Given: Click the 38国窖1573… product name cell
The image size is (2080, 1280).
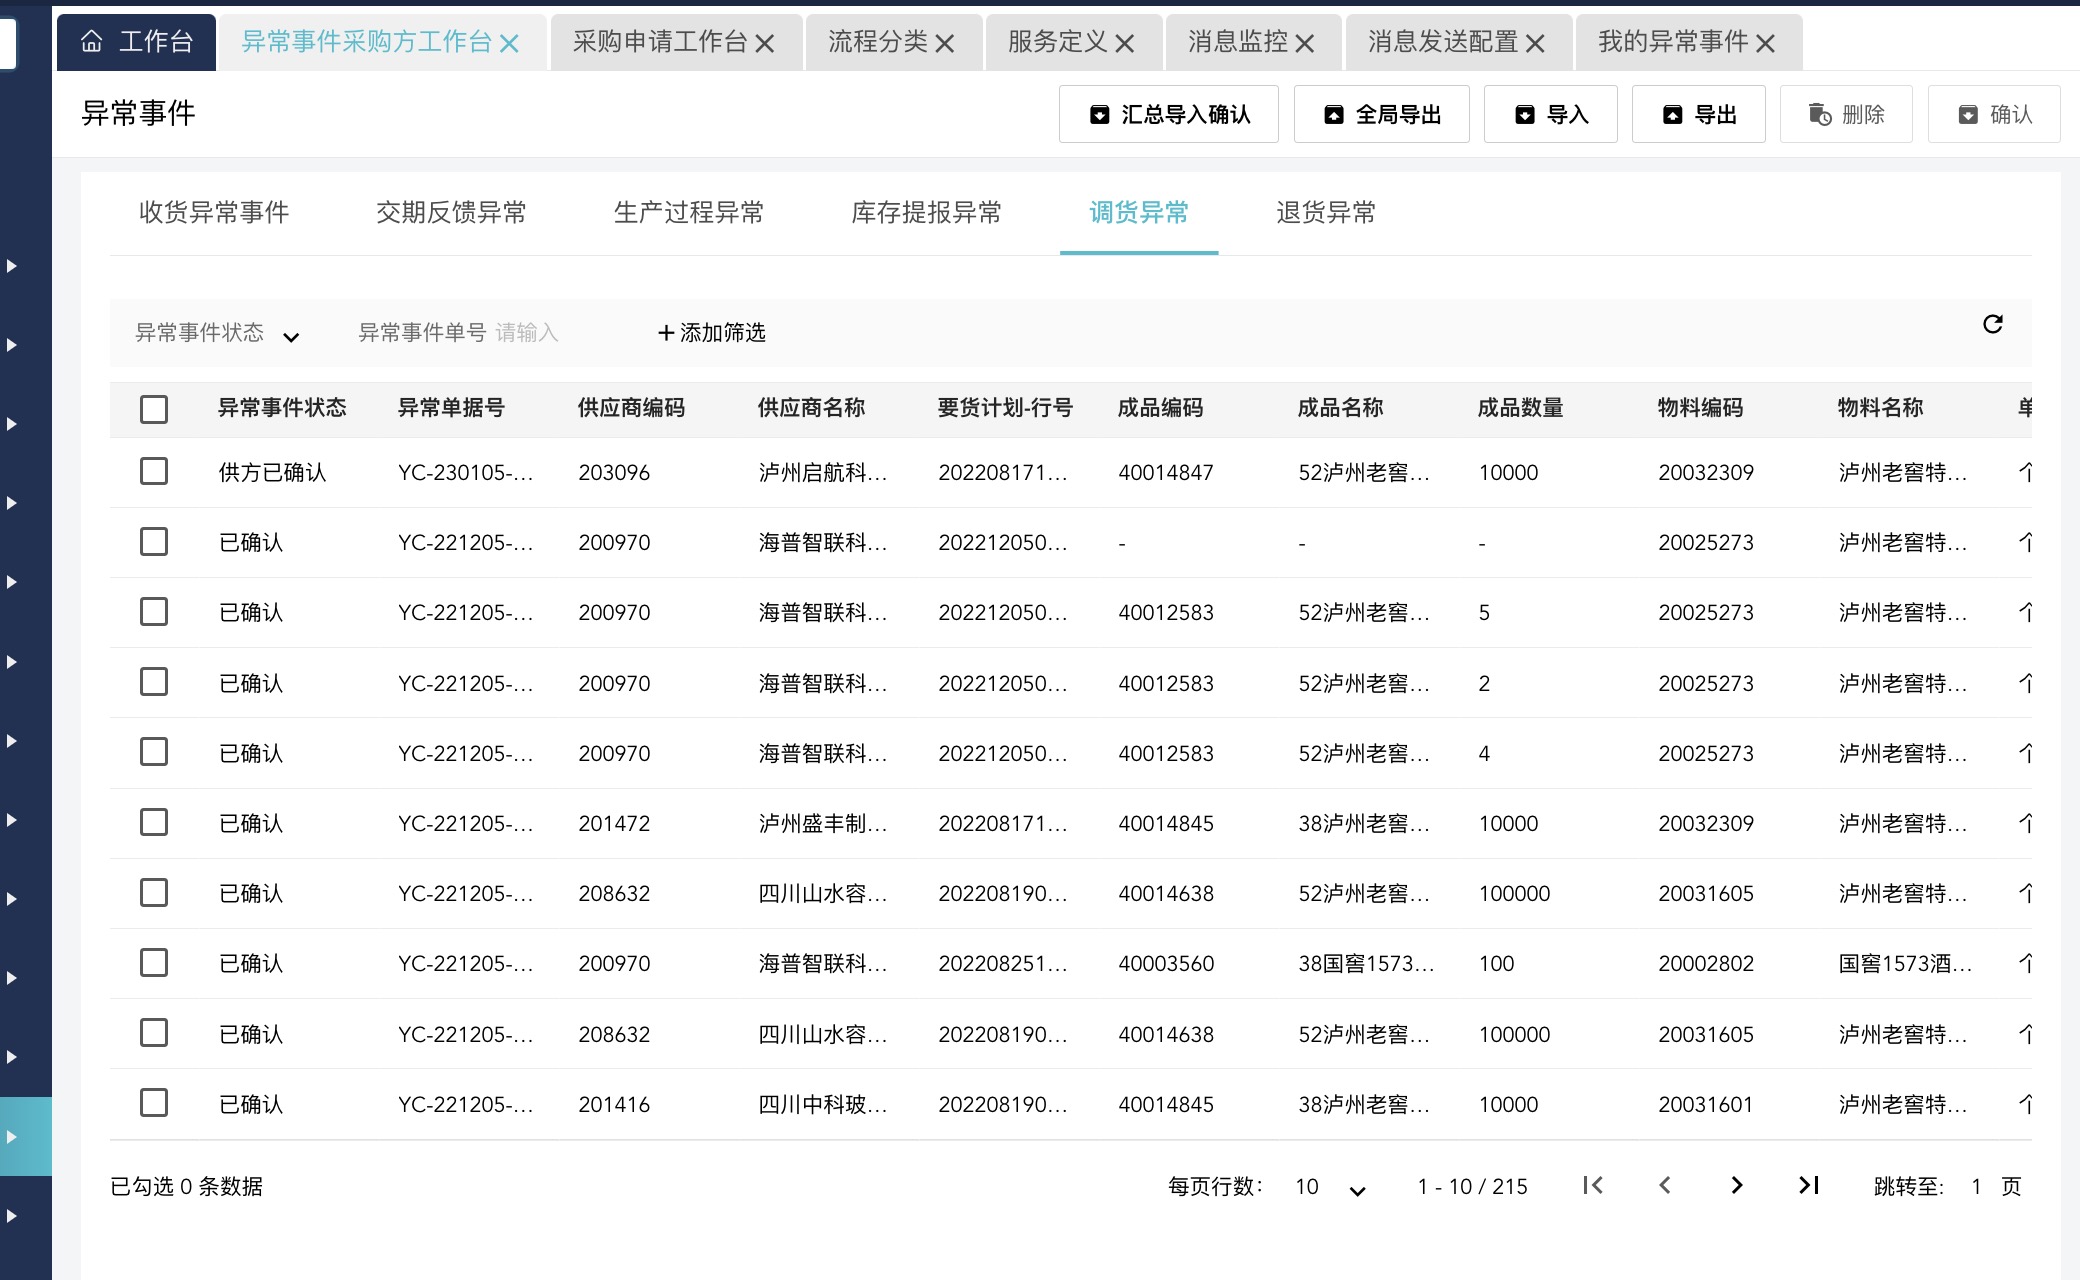Looking at the screenshot, I should tap(1366, 964).
